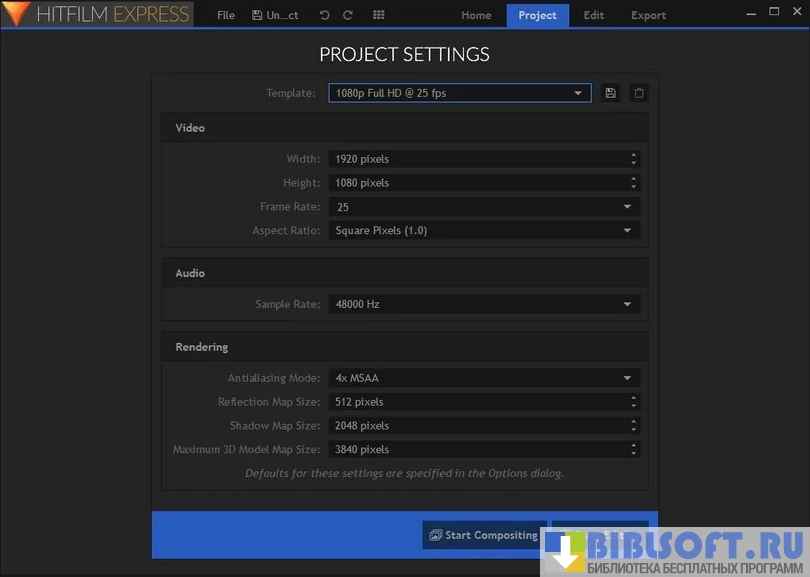Image resolution: width=810 pixels, height=577 pixels.
Task: Click the untitled project save icon
Action: [x=258, y=15]
